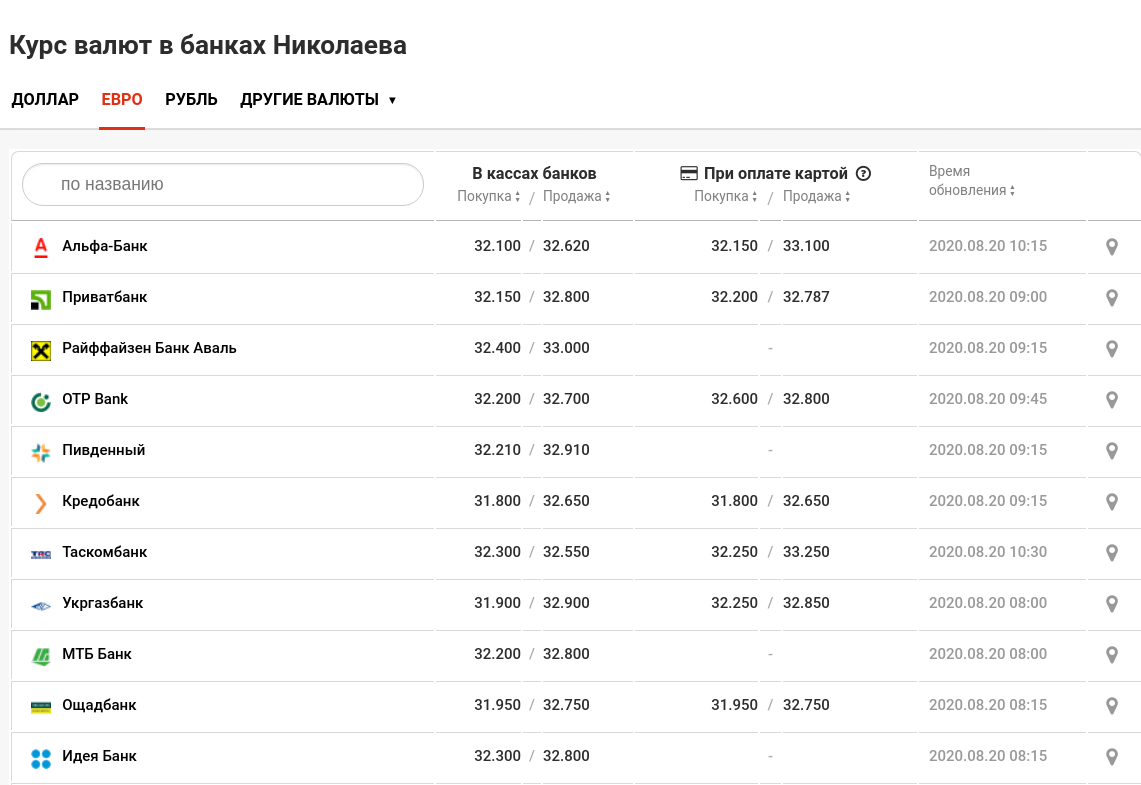Open the OTP Bank link
This screenshot has height=785, width=1141.
(x=95, y=399)
